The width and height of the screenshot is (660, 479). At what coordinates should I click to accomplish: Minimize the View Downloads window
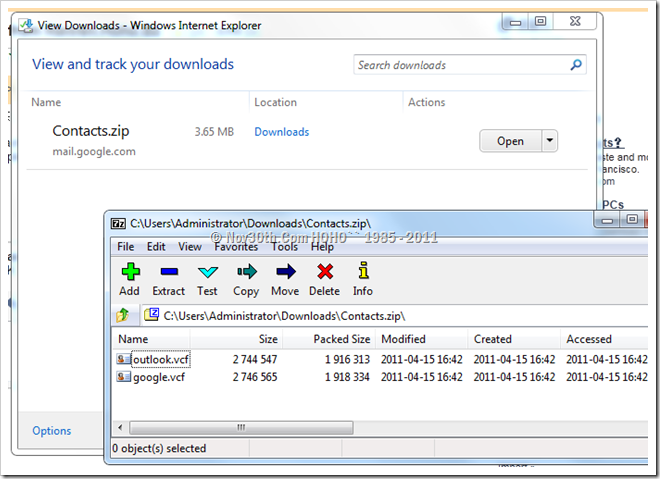pyautogui.click(x=515, y=22)
